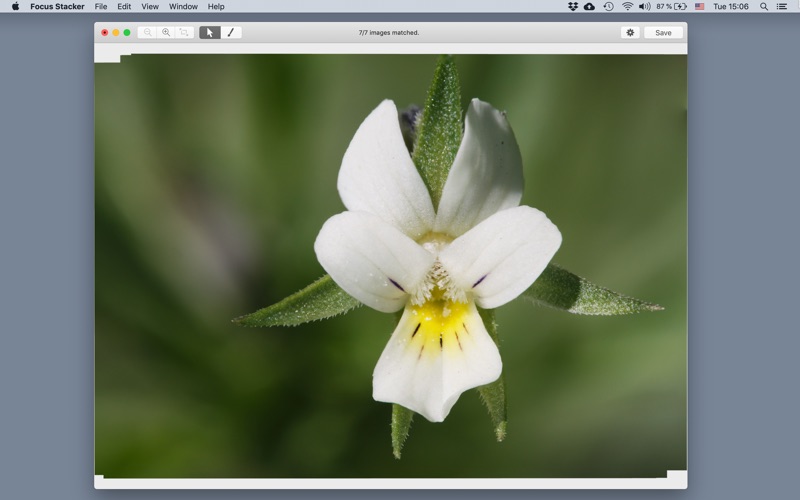Click the yellow minimize window button
Screen dimensions: 800x500
(116, 32)
